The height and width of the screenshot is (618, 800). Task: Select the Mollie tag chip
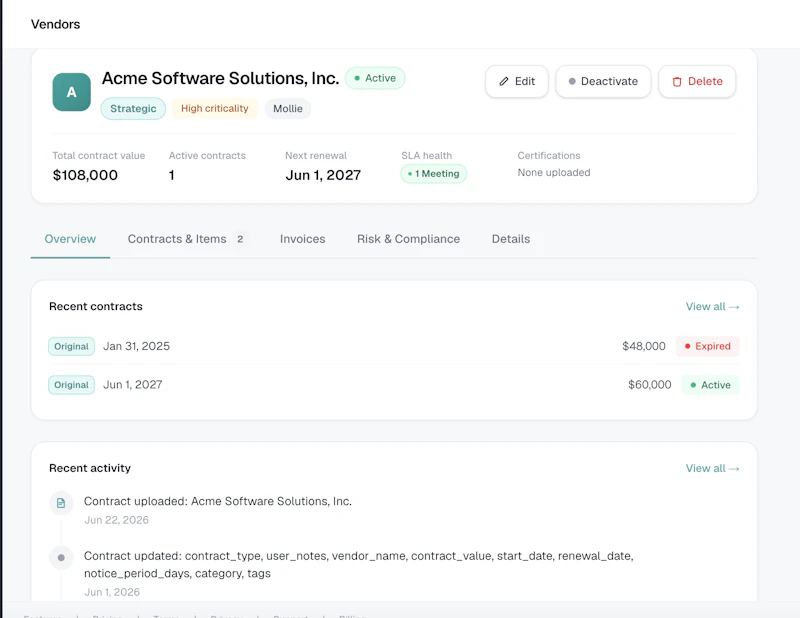[x=288, y=109]
